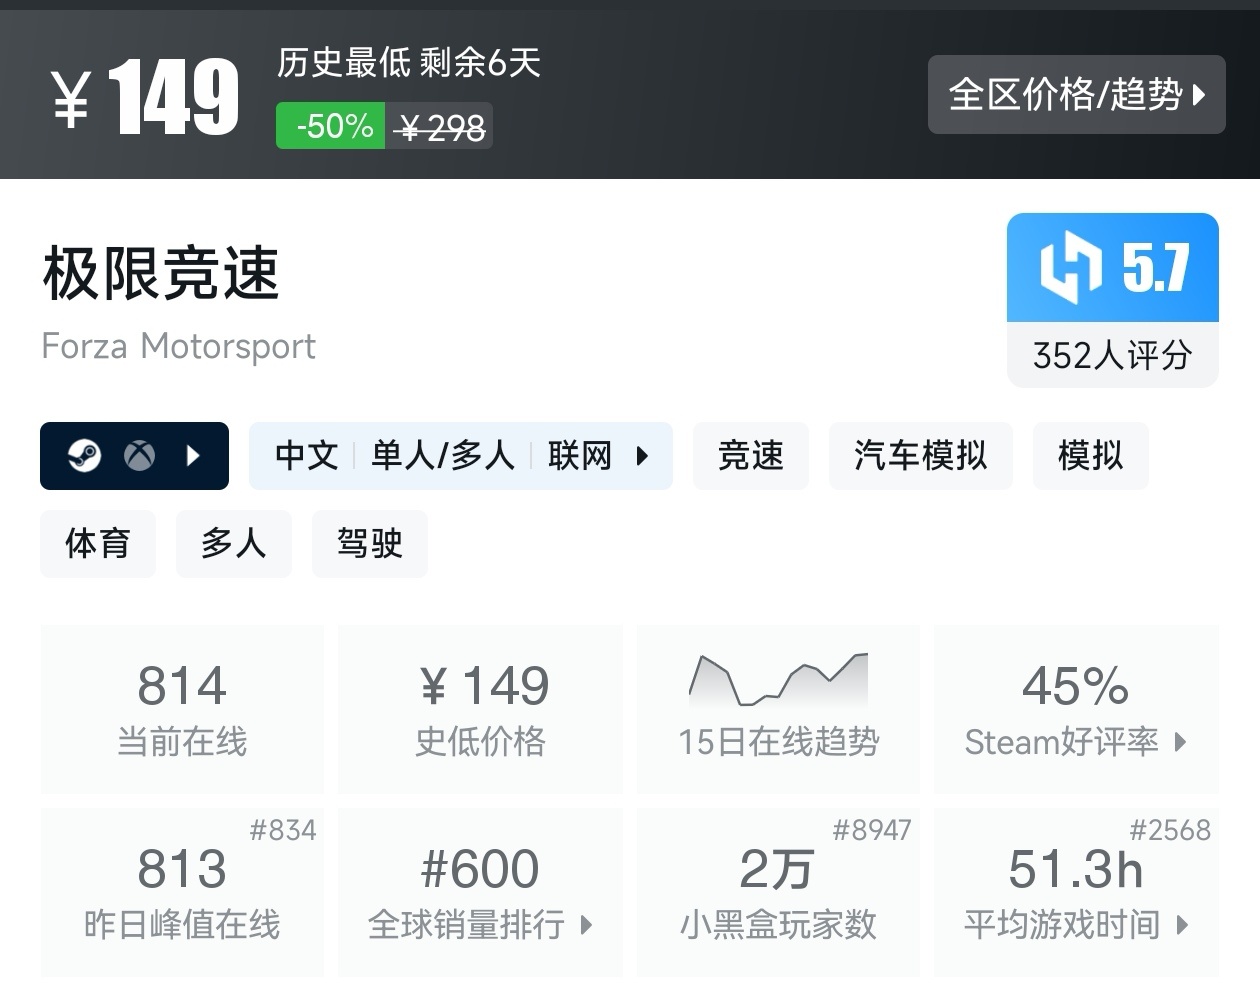Select the 竞速 genre tag
The image size is (1260, 1003).
pyautogui.click(x=750, y=456)
